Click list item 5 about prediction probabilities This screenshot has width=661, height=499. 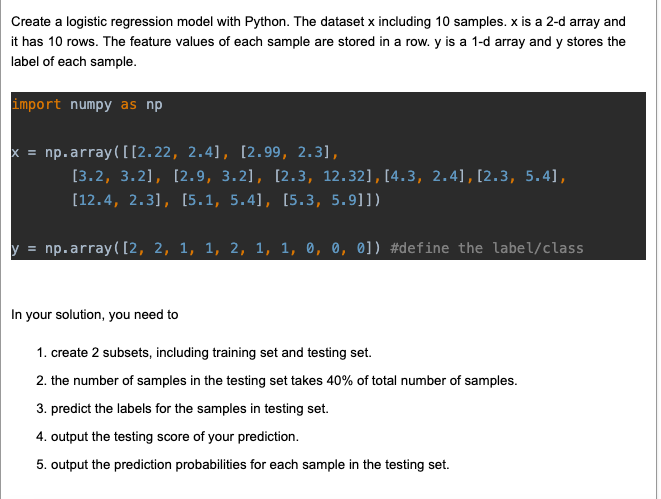(243, 464)
